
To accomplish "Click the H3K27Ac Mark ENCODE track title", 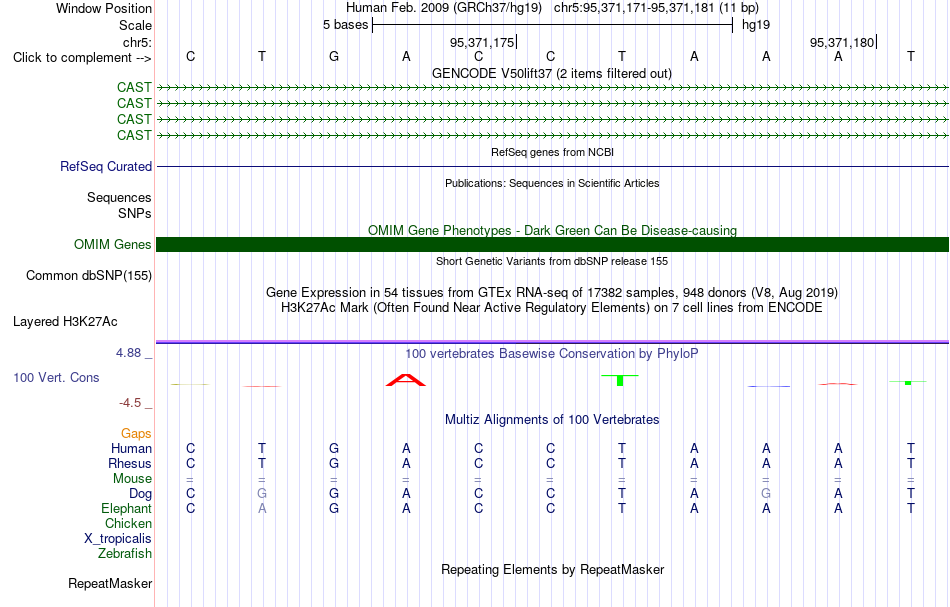I will [x=552, y=308].
